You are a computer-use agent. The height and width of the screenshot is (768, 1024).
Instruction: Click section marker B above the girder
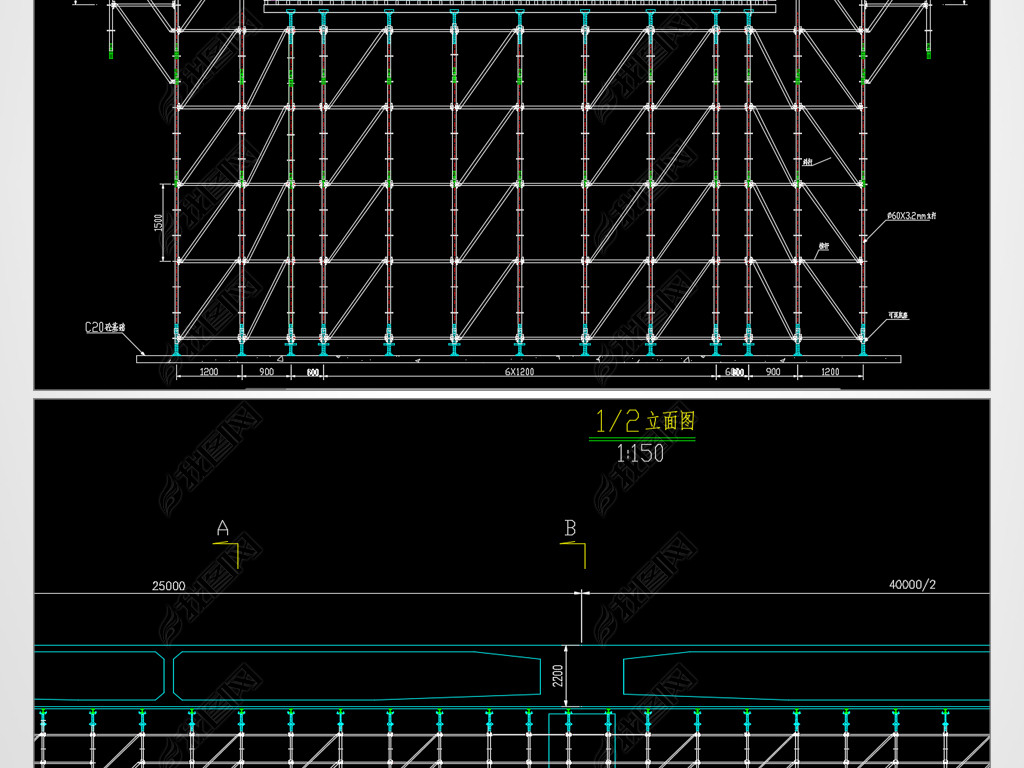tap(568, 527)
